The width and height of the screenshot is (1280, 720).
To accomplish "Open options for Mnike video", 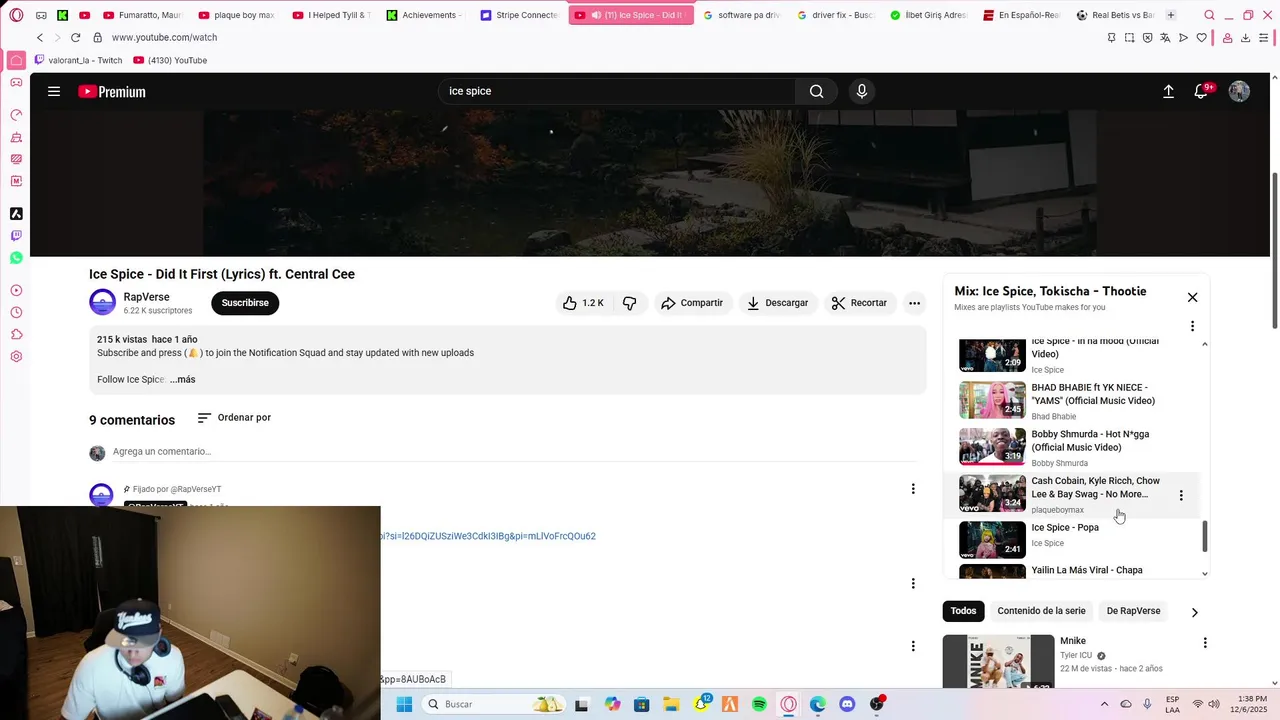I will pos(1205,643).
